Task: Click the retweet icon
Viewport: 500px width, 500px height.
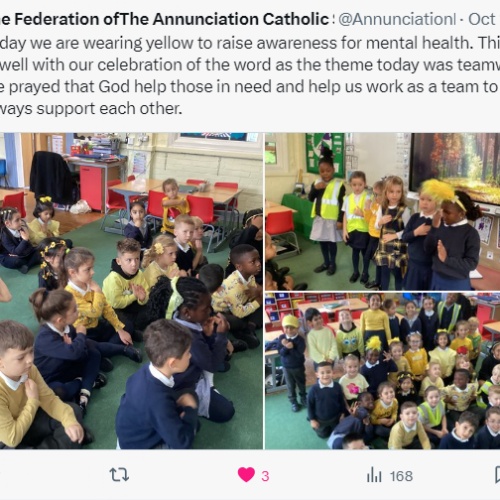Action: (119, 475)
